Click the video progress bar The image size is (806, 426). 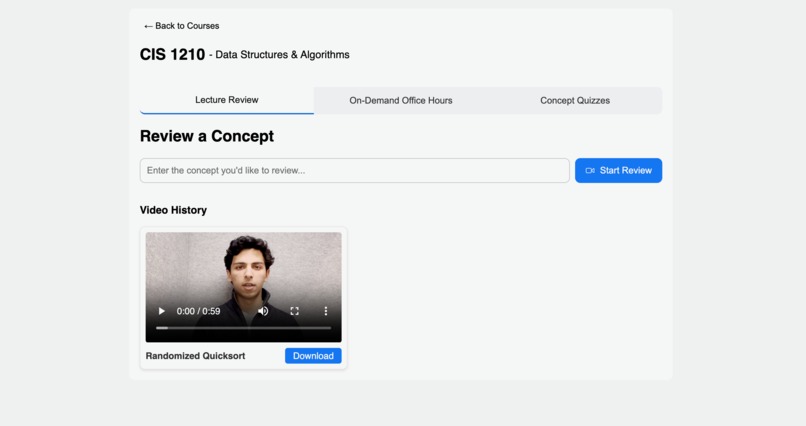coord(244,328)
